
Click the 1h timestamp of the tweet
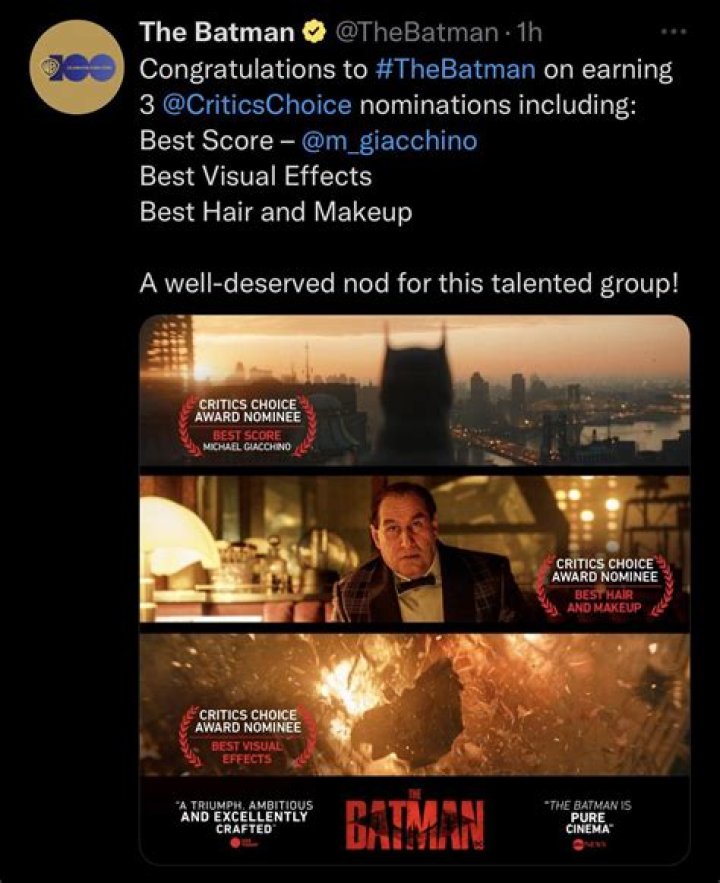[x=528, y=32]
